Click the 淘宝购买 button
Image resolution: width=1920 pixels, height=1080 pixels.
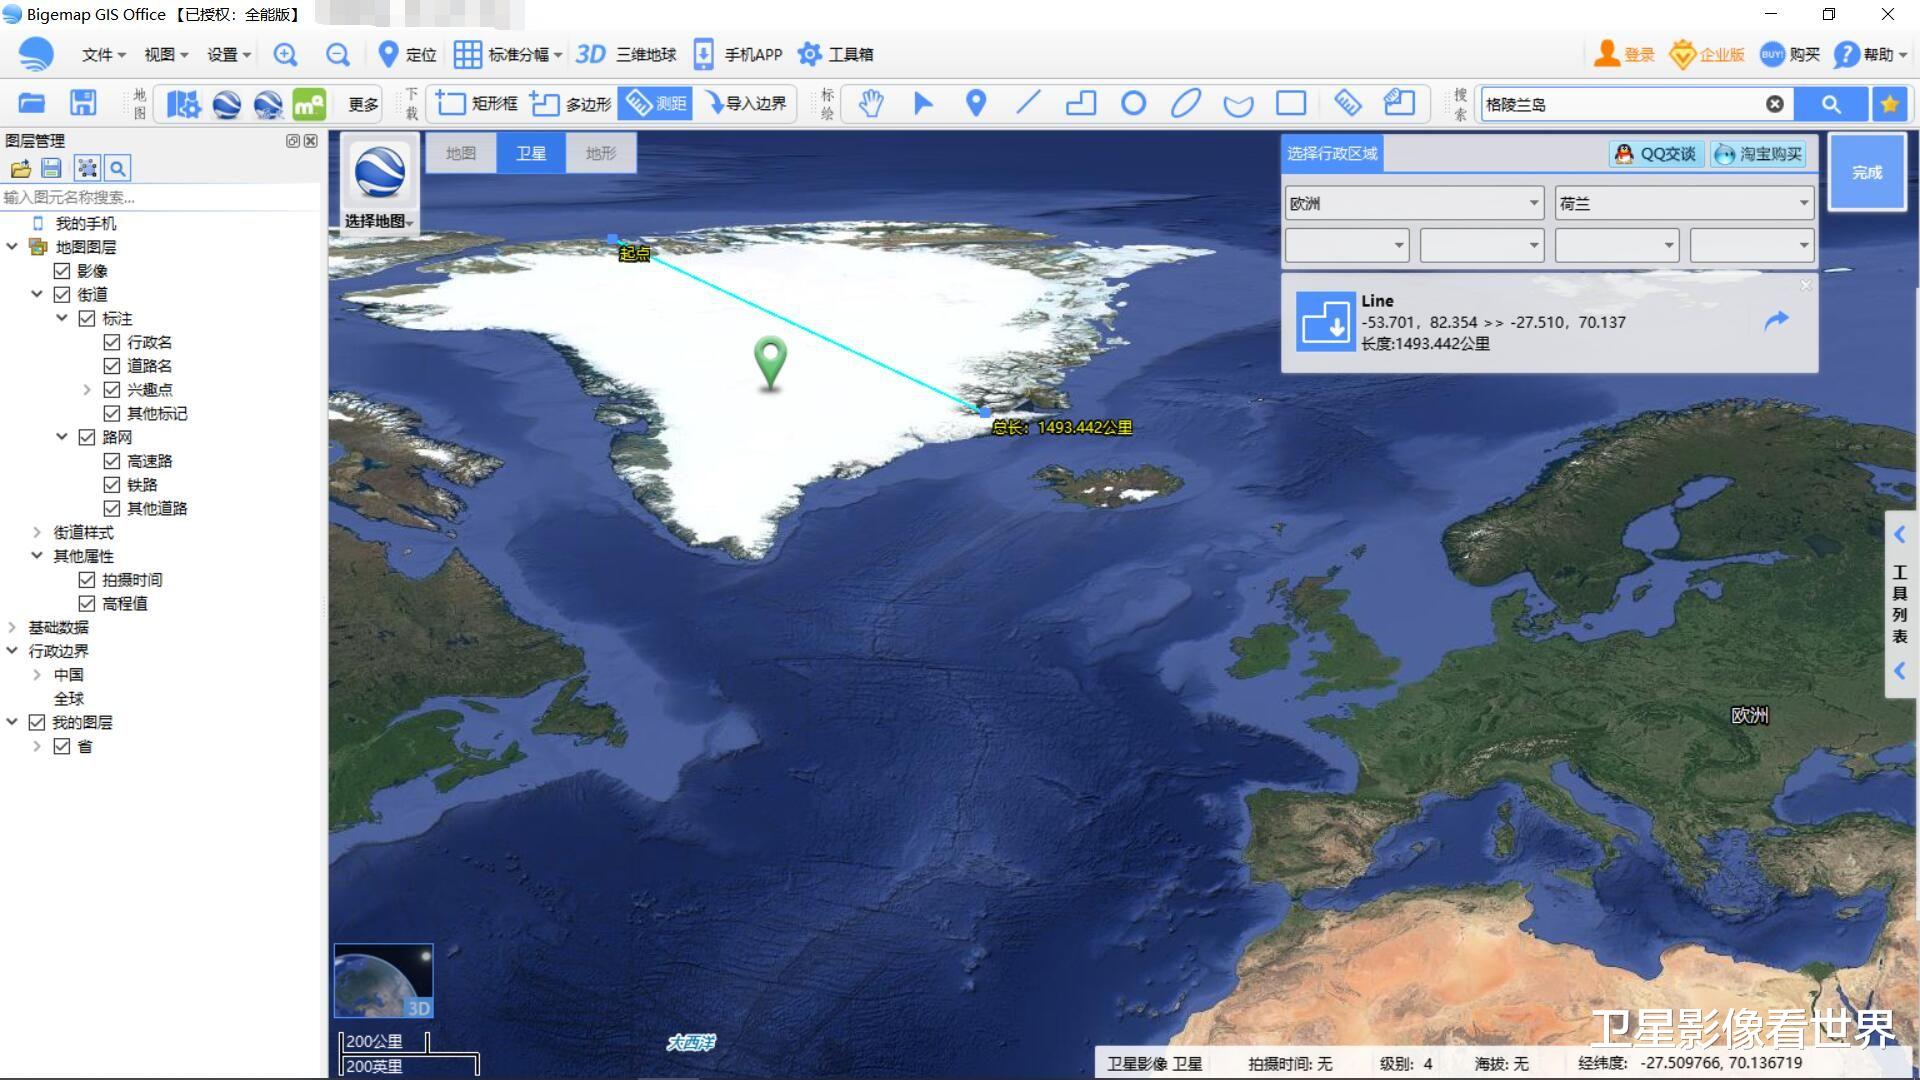click(x=1759, y=154)
